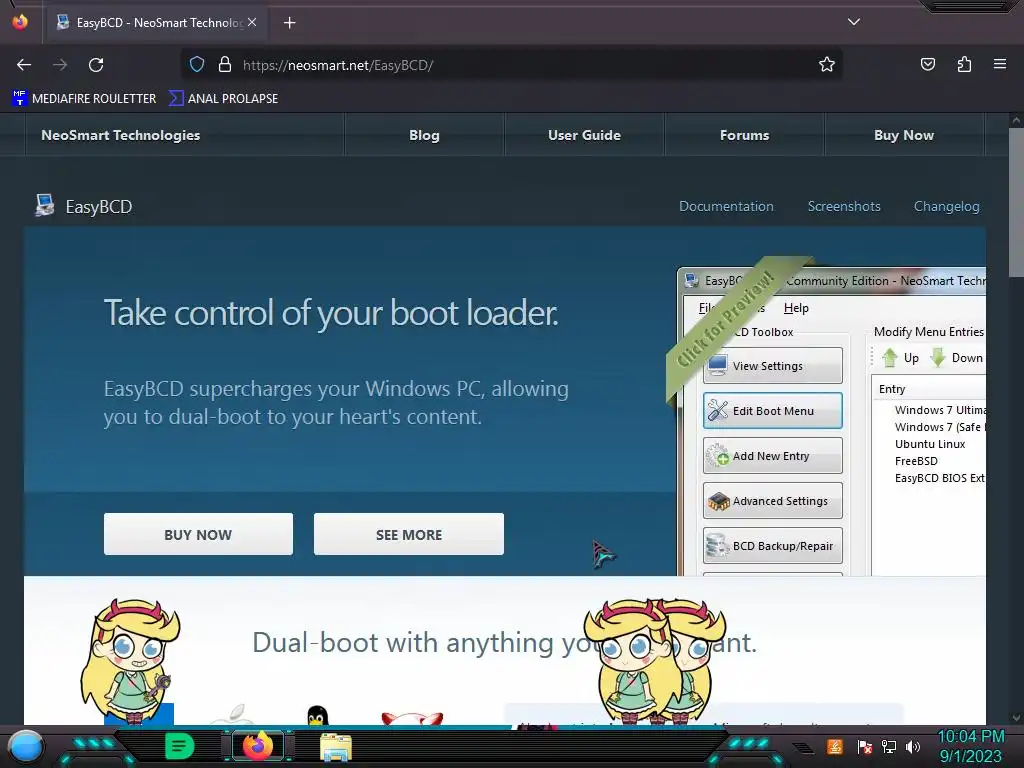Open the Start orb button

[x=26, y=747]
